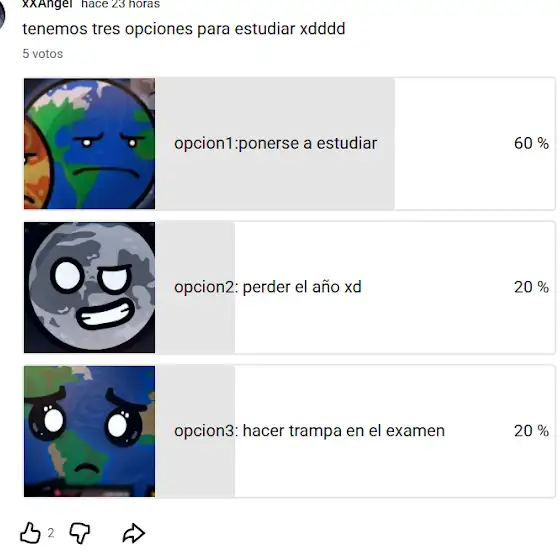The image size is (560, 560).
Task: Open the sad Earth thumbnail image
Action: [x=89, y=431]
